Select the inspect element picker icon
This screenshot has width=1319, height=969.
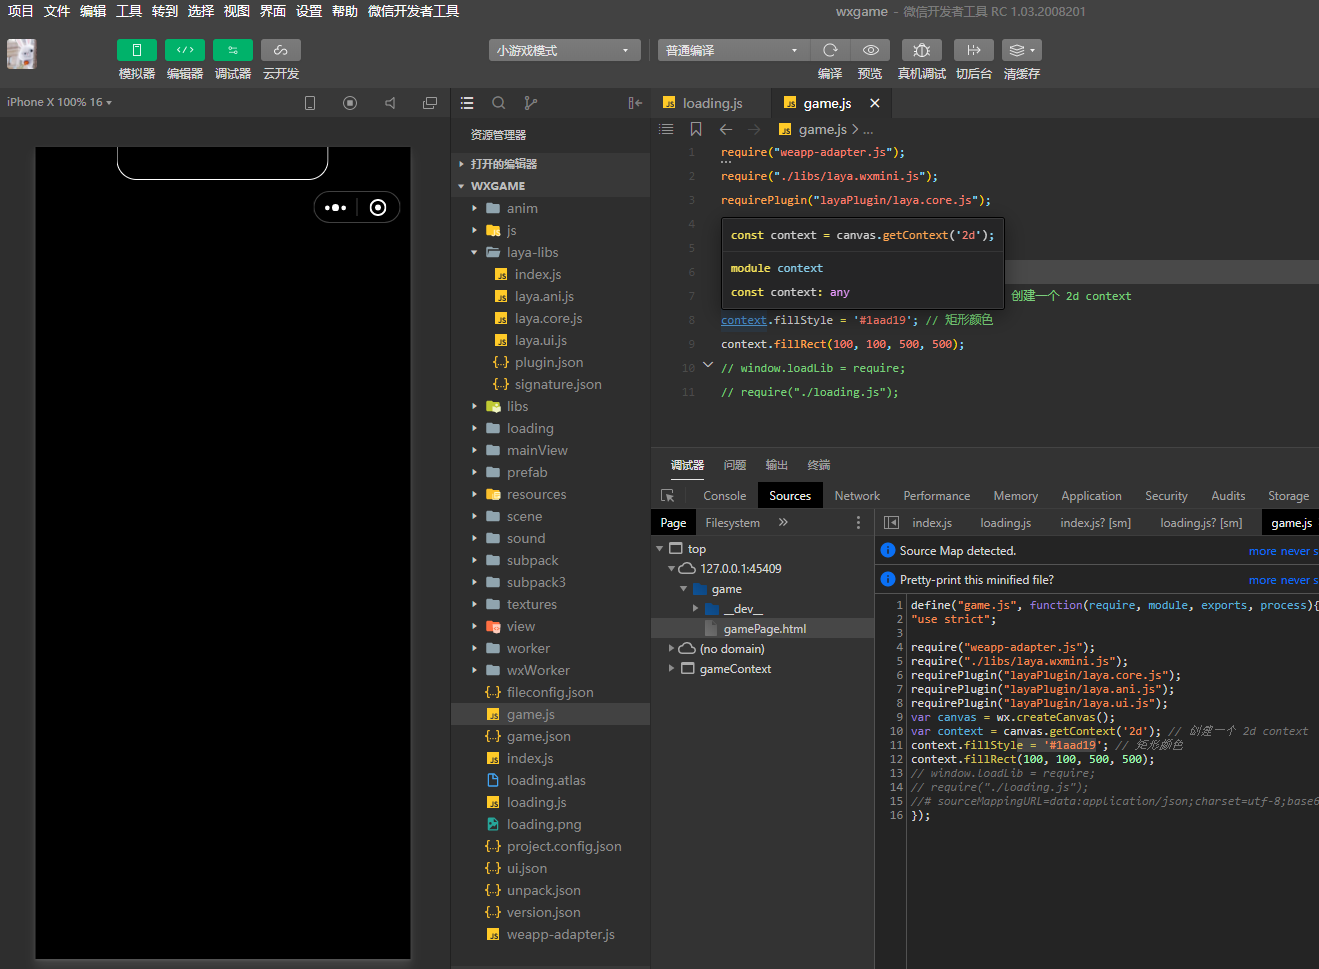tap(668, 496)
